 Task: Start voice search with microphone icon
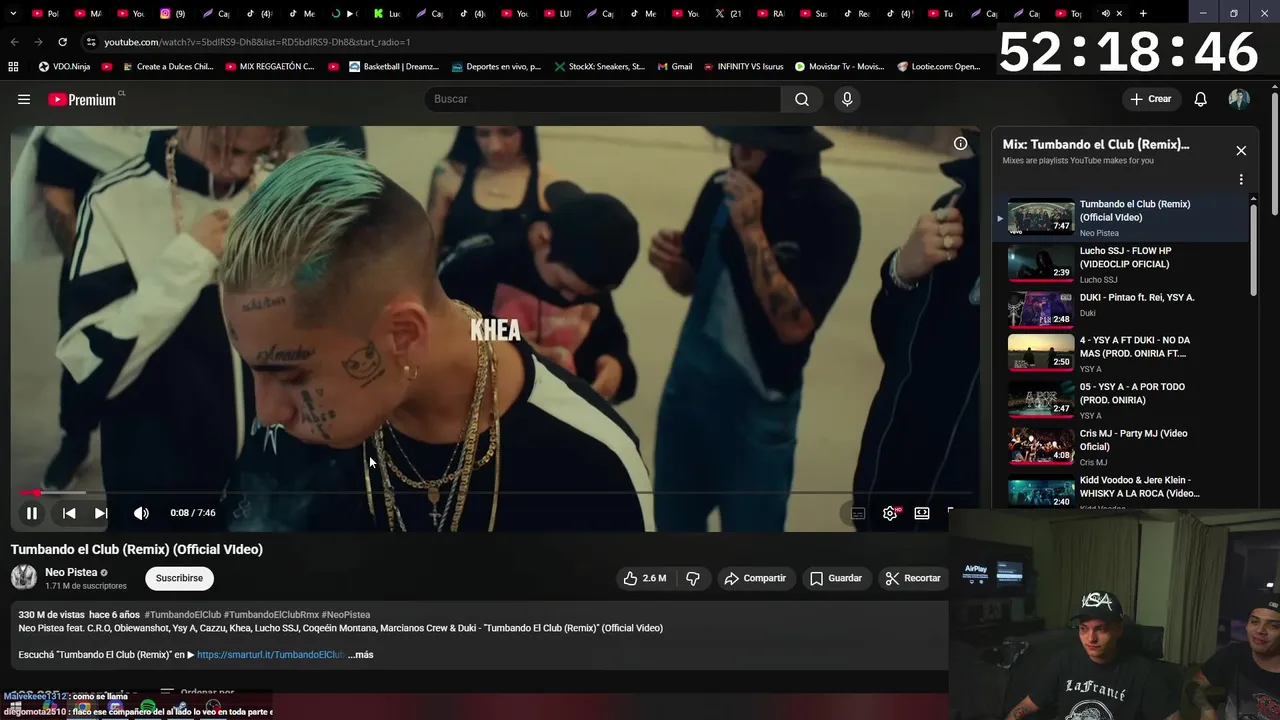pos(847,99)
